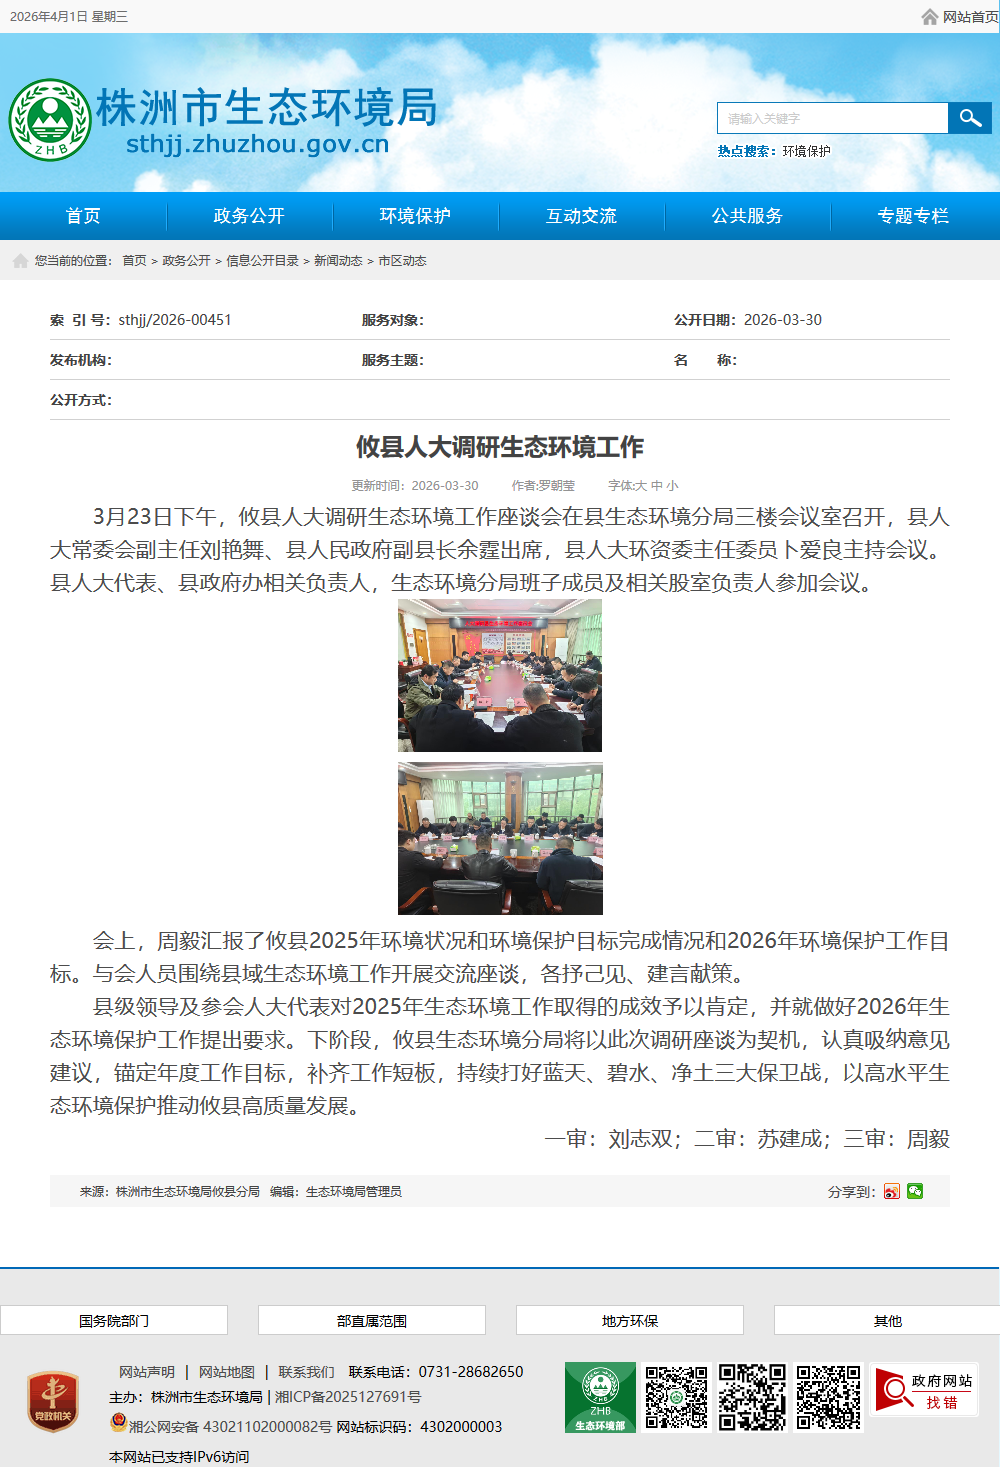This screenshot has height=1467, width=1000.
Task: Set font size to 小
Action: point(672,486)
